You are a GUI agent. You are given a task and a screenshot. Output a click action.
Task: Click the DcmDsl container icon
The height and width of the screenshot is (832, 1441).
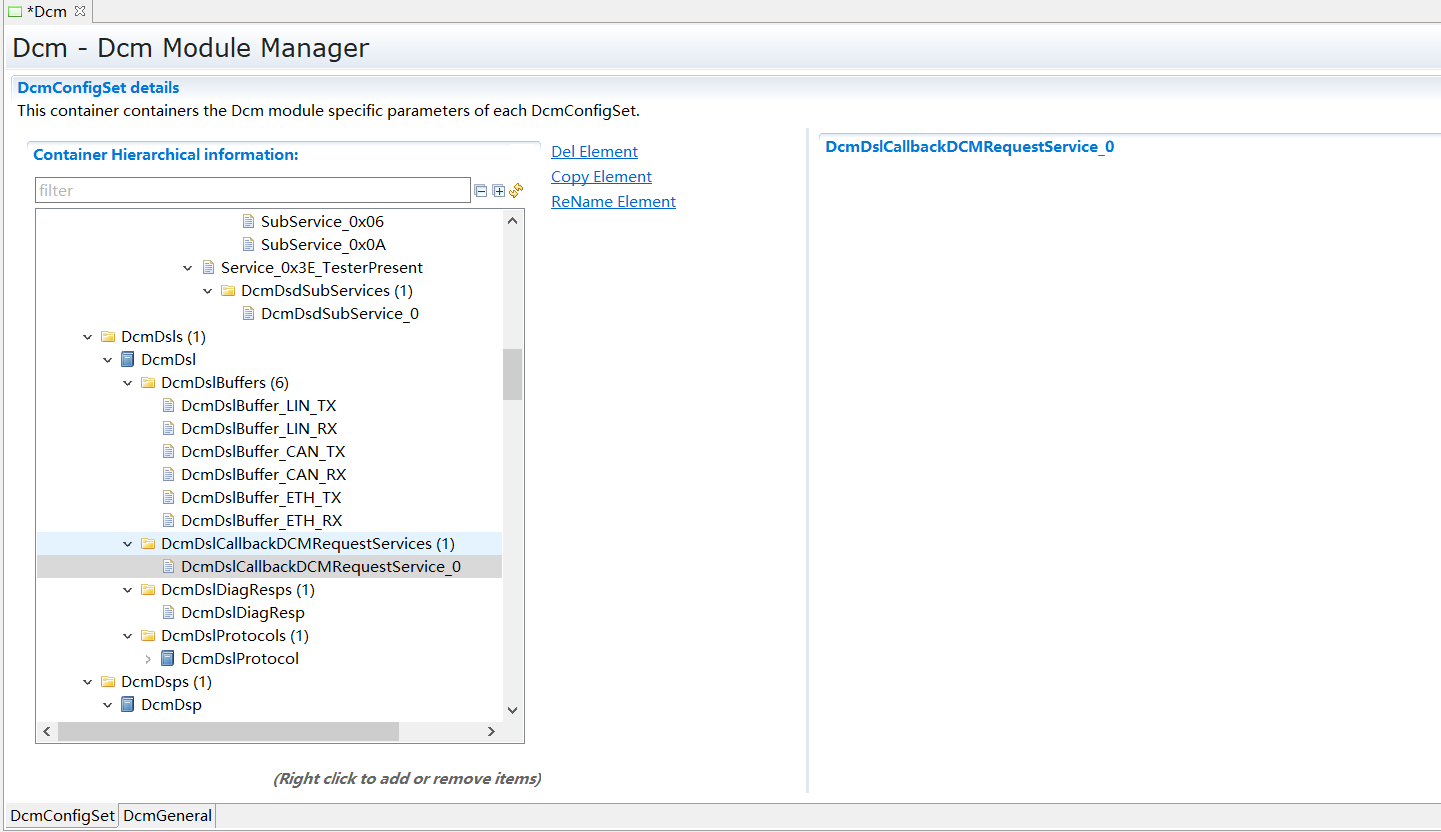(x=128, y=359)
